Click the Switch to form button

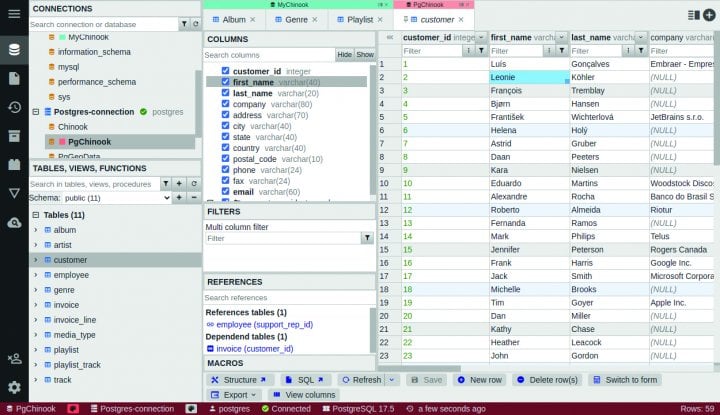click(x=625, y=380)
